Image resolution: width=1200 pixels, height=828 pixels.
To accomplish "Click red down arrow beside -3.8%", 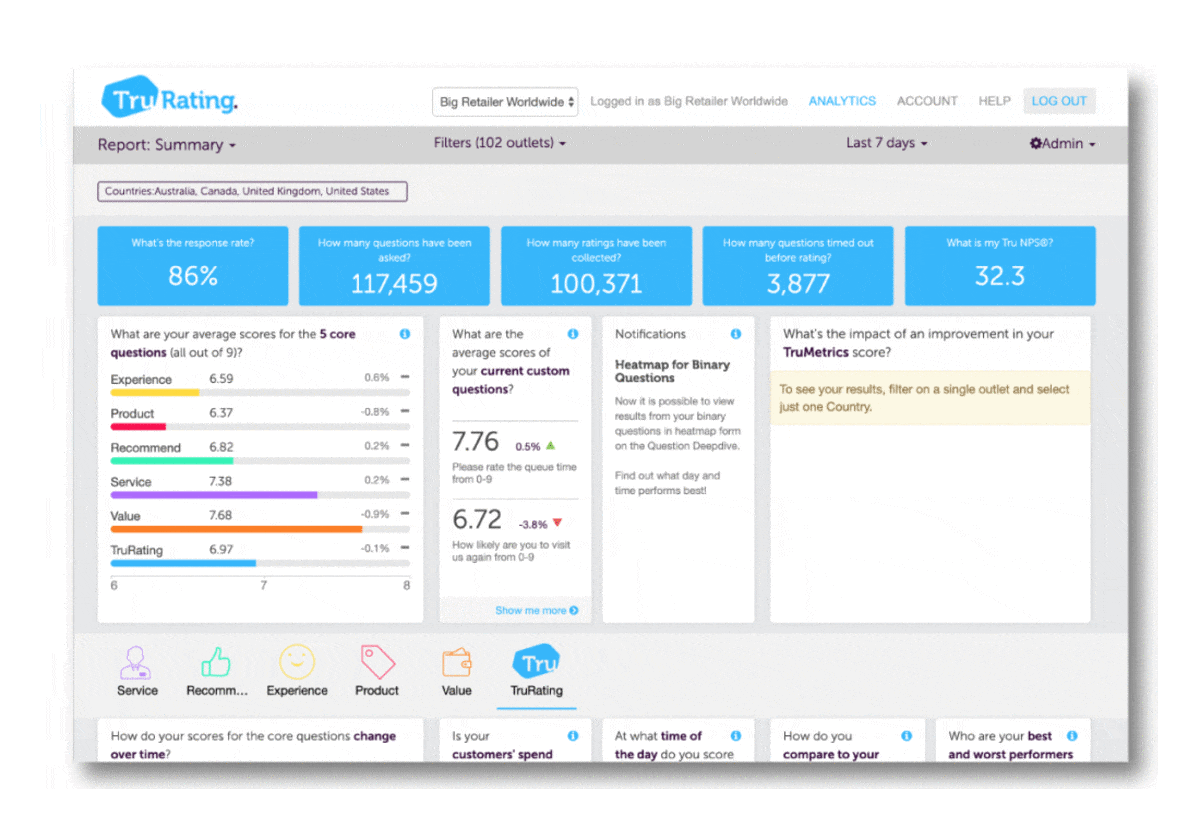I will click(x=557, y=523).
